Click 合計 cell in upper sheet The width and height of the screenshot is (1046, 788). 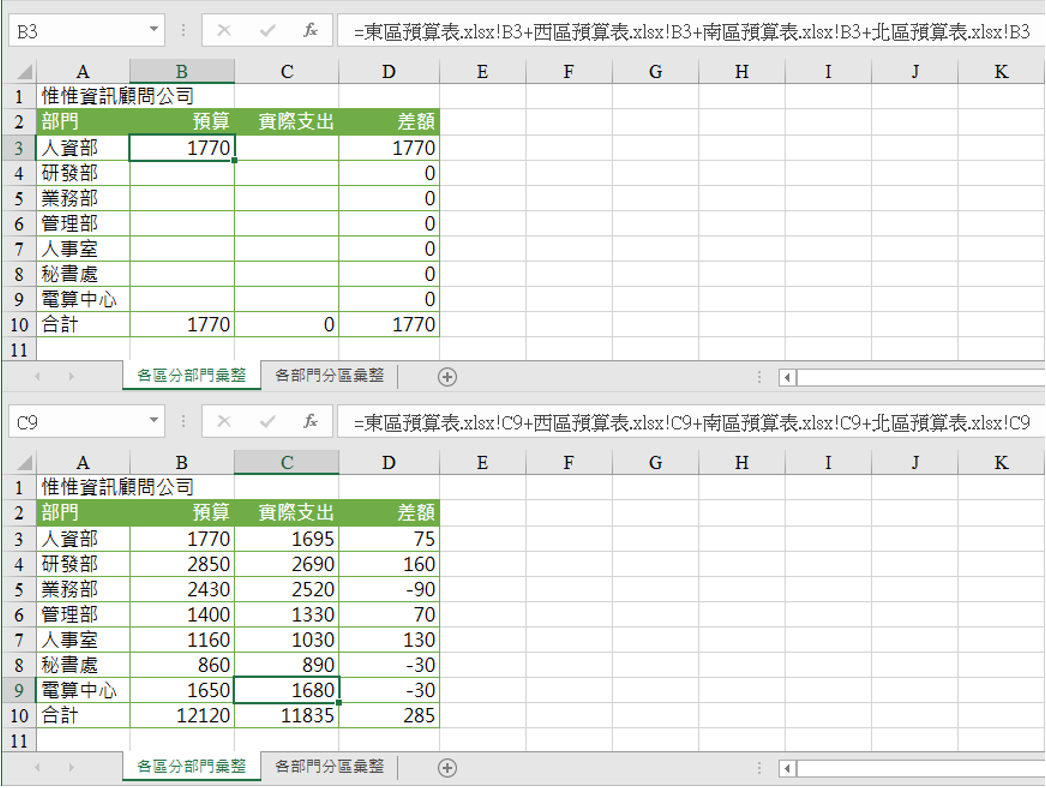[83, 324]
